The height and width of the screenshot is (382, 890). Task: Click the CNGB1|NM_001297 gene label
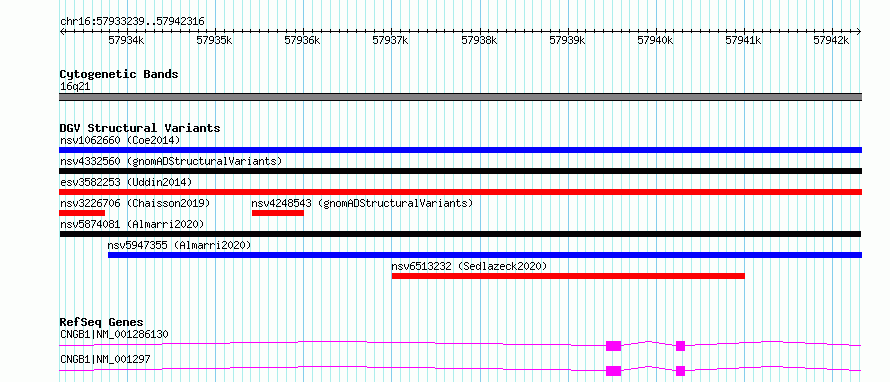pyautogui.click(x=105, y=359)
